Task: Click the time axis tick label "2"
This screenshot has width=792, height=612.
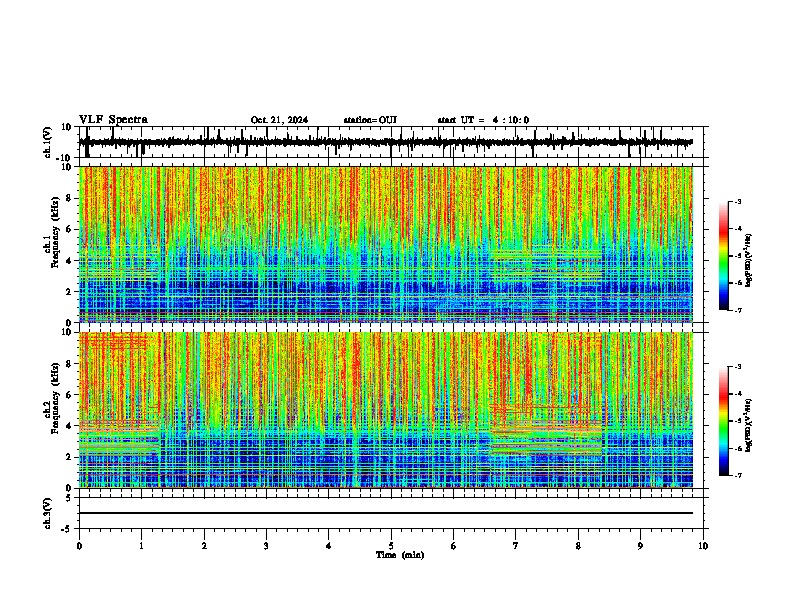Action: pyautogui.click(x=204, y=546)
